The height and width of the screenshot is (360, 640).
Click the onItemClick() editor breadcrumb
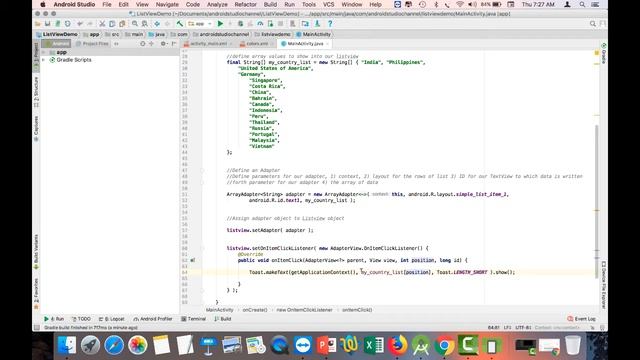(x=357, y=310)
